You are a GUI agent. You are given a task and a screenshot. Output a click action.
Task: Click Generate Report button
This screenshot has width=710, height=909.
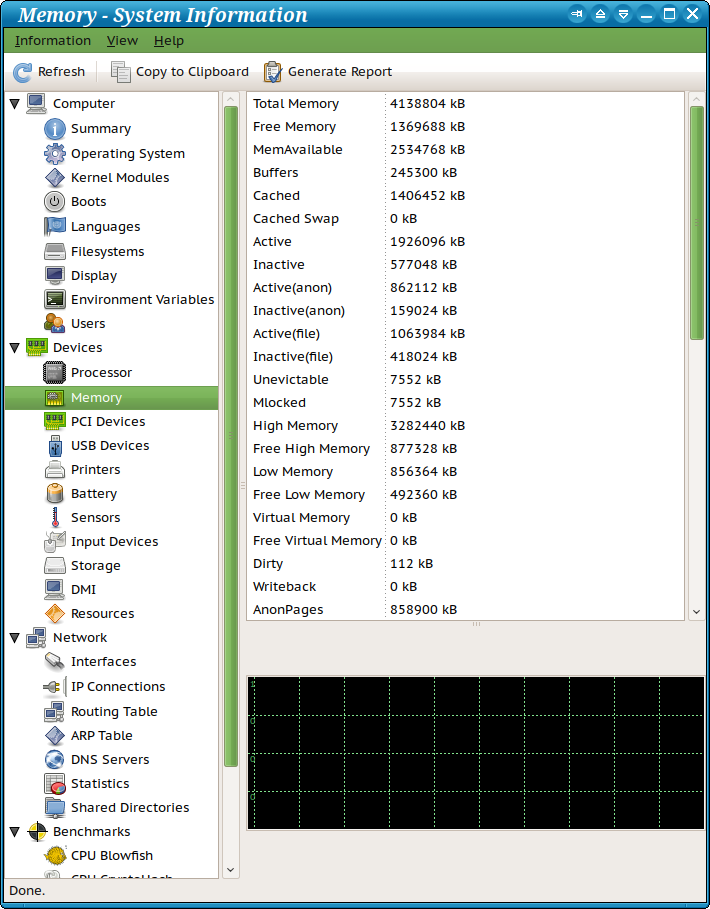coord(328,72)
